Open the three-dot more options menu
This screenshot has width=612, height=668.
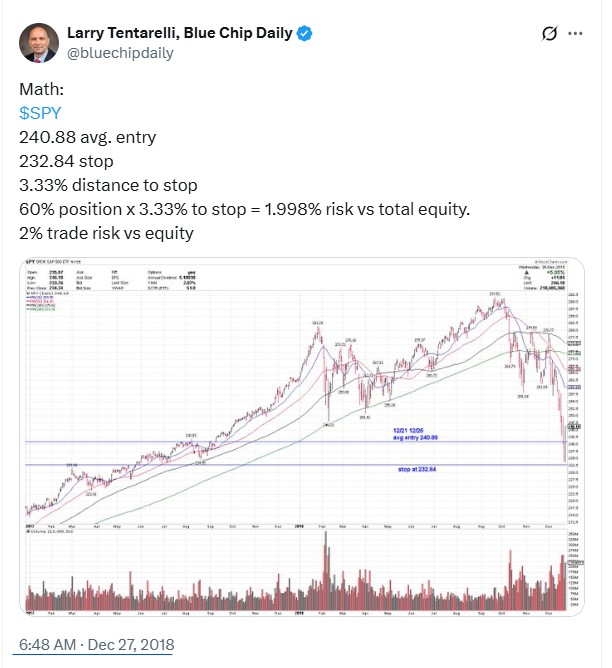pos(575,34)
